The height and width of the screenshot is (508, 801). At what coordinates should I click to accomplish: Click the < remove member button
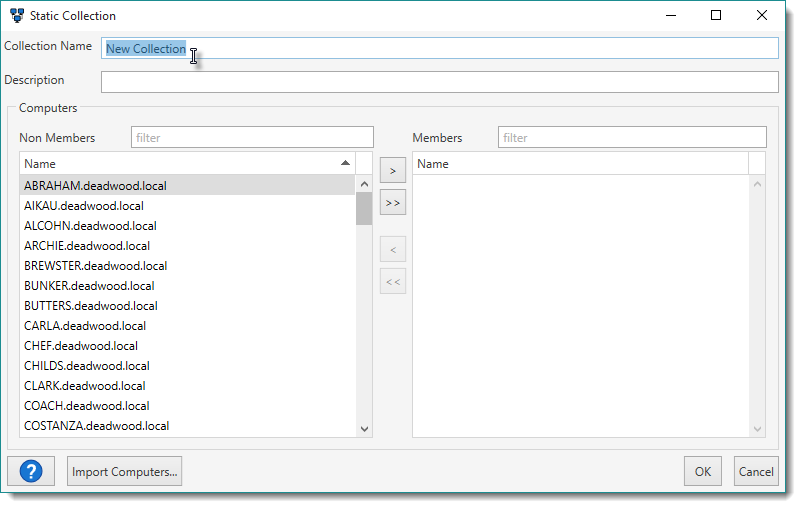[x=393, y=249]
